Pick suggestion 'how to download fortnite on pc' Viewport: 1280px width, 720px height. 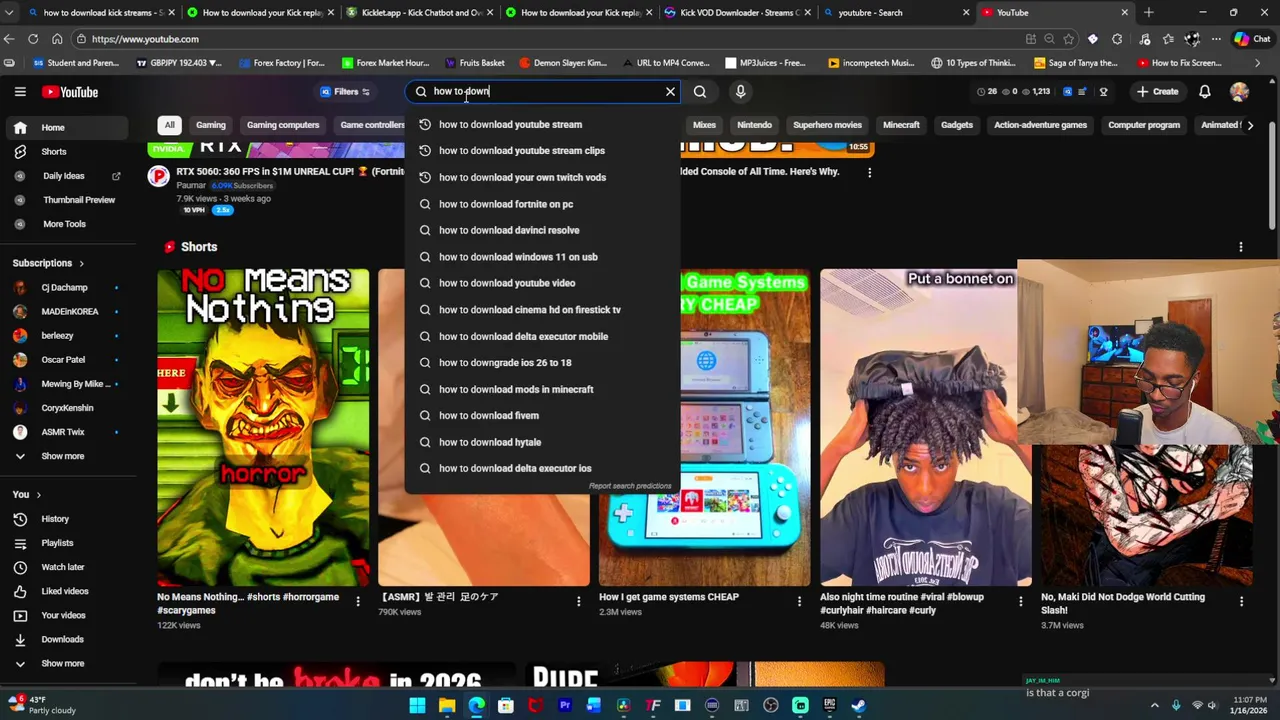coord(543,204)
